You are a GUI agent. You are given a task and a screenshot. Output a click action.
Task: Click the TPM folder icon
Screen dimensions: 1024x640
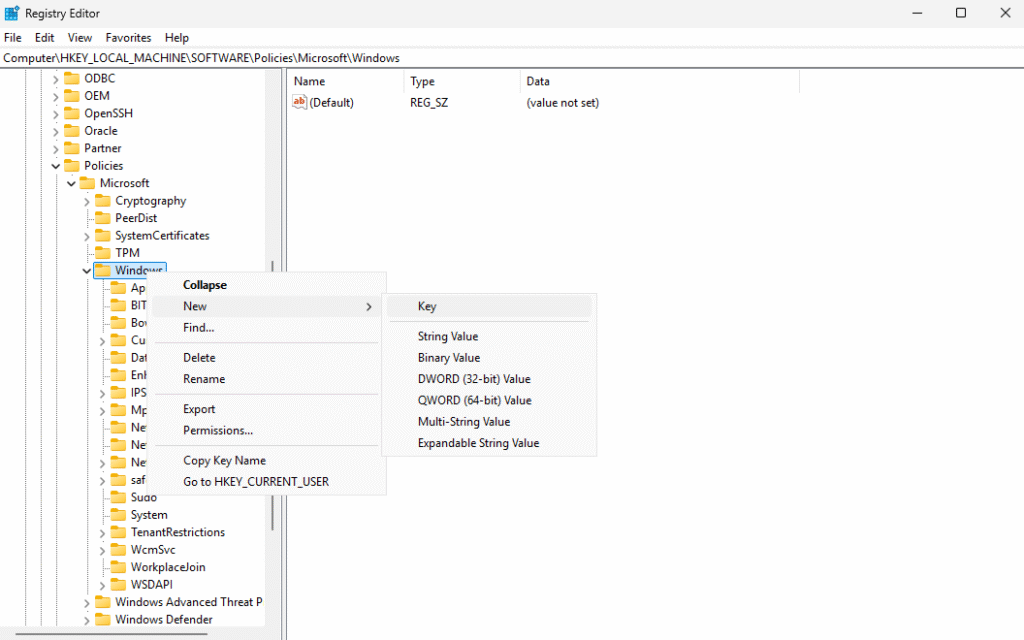(x=102, y=253)
